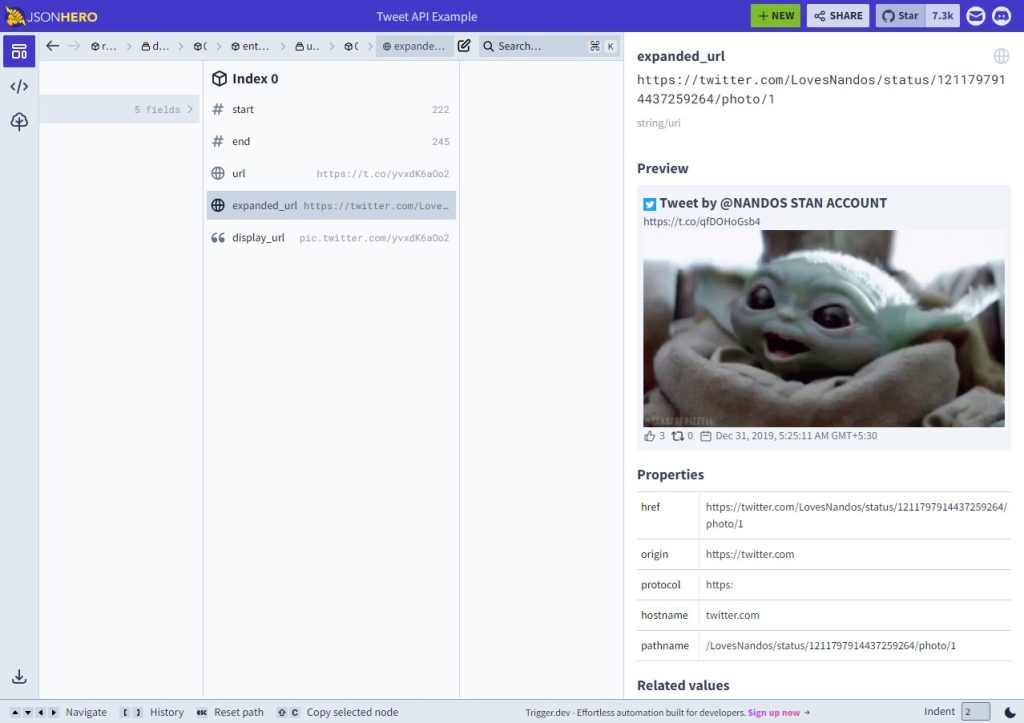Image resolution: width=1024 pixels, height=723 pixels.
Task: Click the edit path pencil icon
Action: tap(464, 46)
